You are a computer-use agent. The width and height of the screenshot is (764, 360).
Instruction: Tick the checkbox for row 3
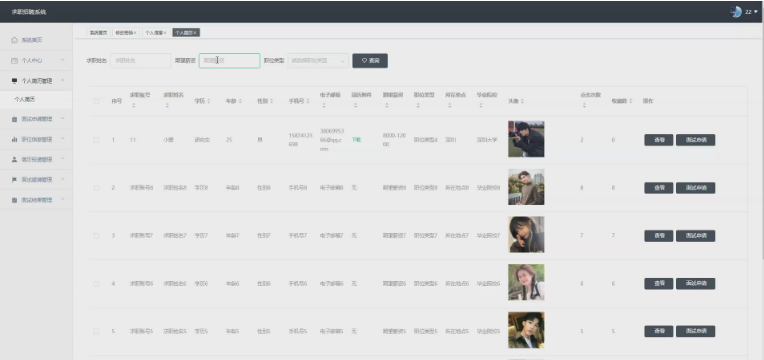point(96,236)
